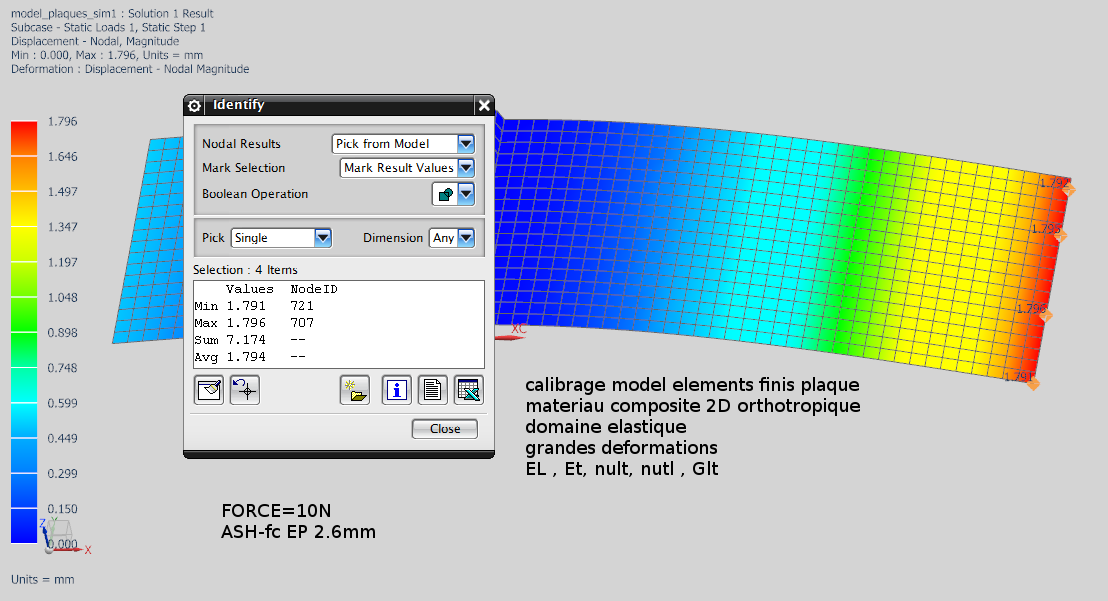Click the 'NodeID' column header

point(314,289)
